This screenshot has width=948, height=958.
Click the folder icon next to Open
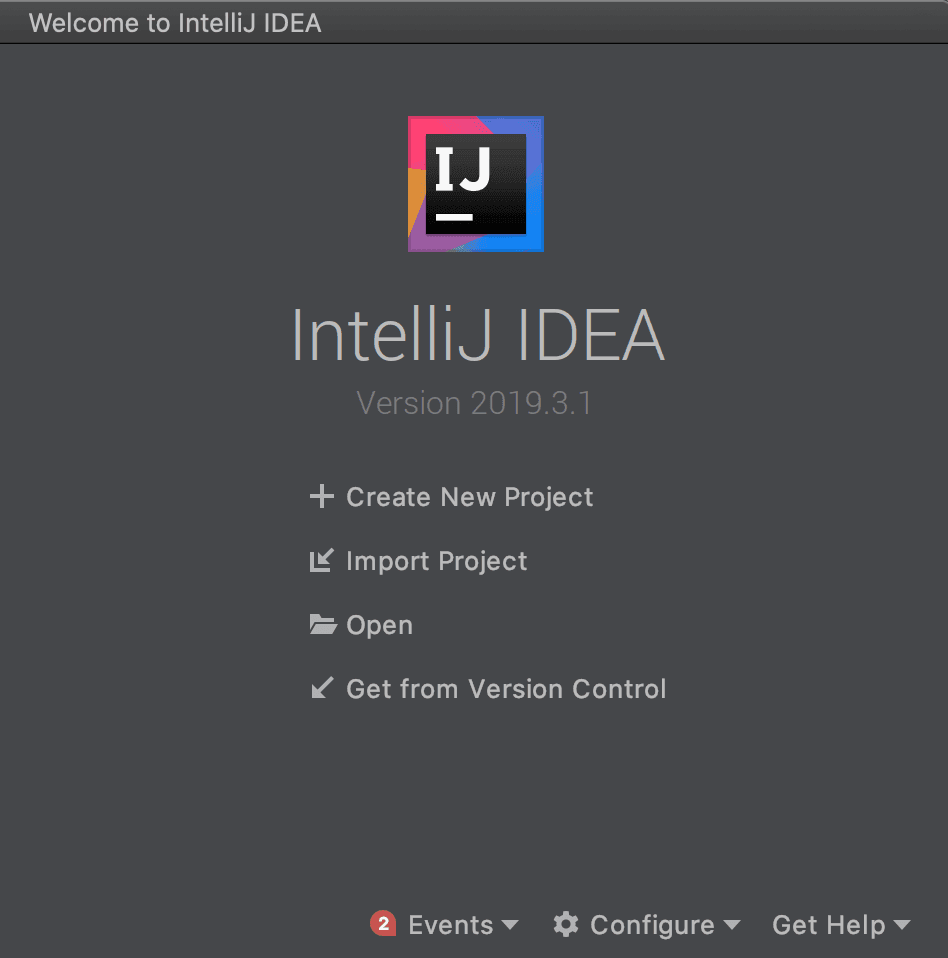(x=322, y=625)
